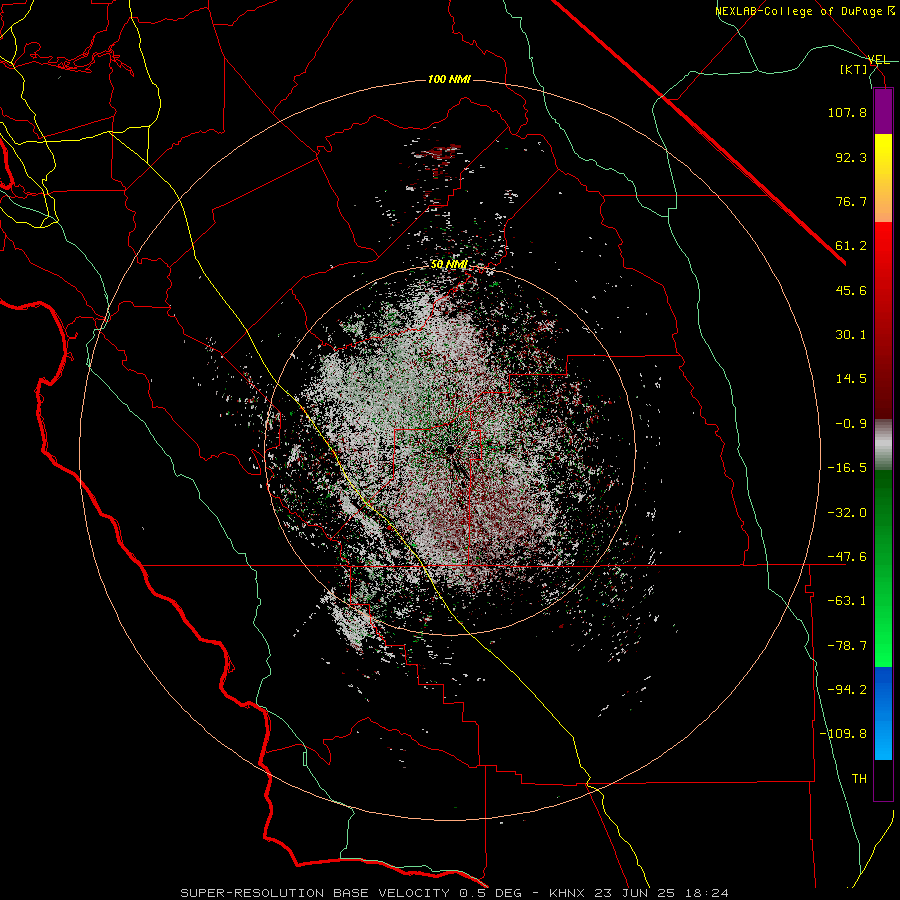Click the 45.6 legend value
Viewport: 900px width, 900px height.
coord(851,290)
